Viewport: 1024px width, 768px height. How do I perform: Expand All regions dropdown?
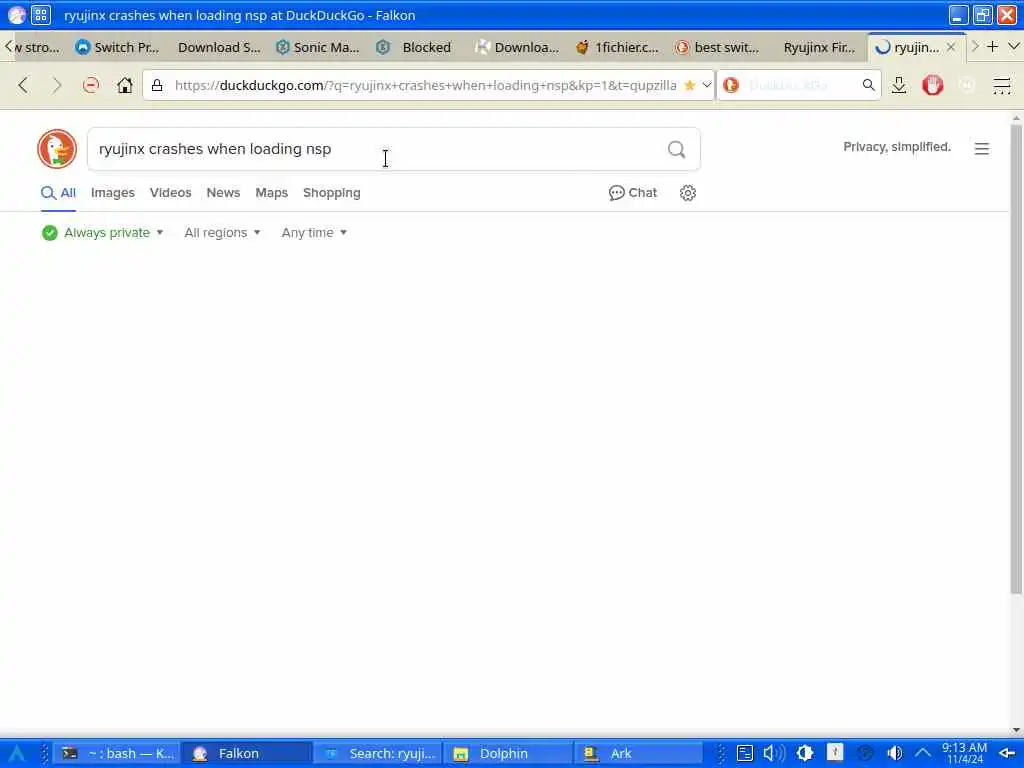(x=222, y=232)
